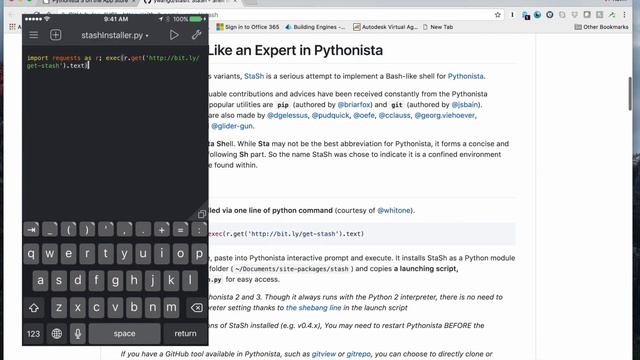The height and width of the screenshot is (360, 640).
Task: Open the Building Engines bookmark
Action: pyautogui.click(x=315, y=27)
